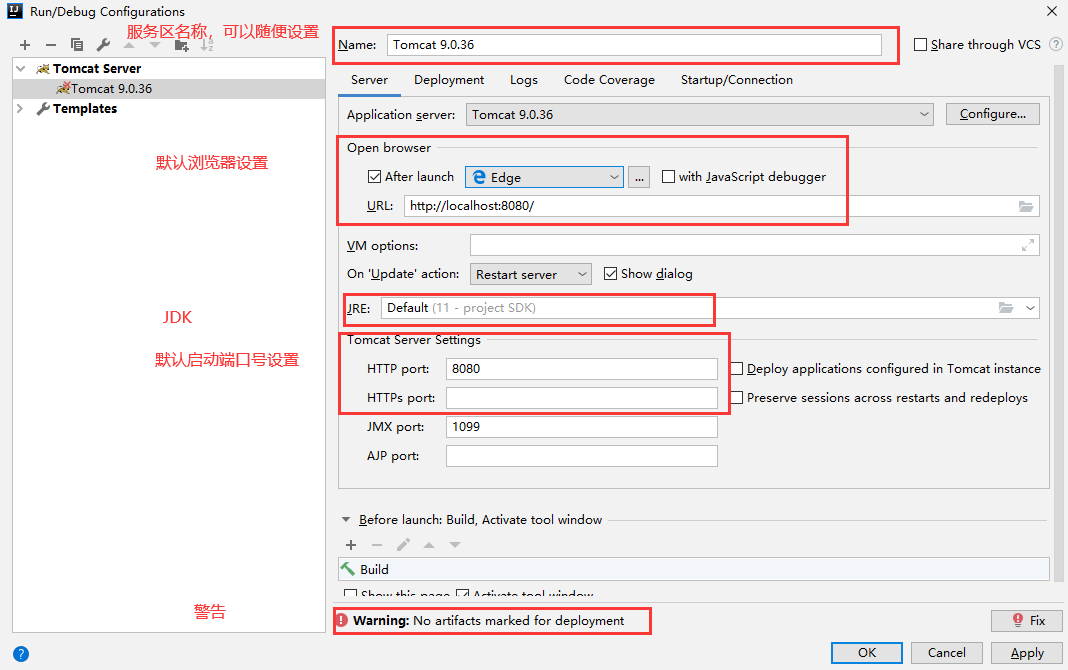The image size is (1068, 670).
Task: Enable with JavaScript debugger
Action: point(668,177)
